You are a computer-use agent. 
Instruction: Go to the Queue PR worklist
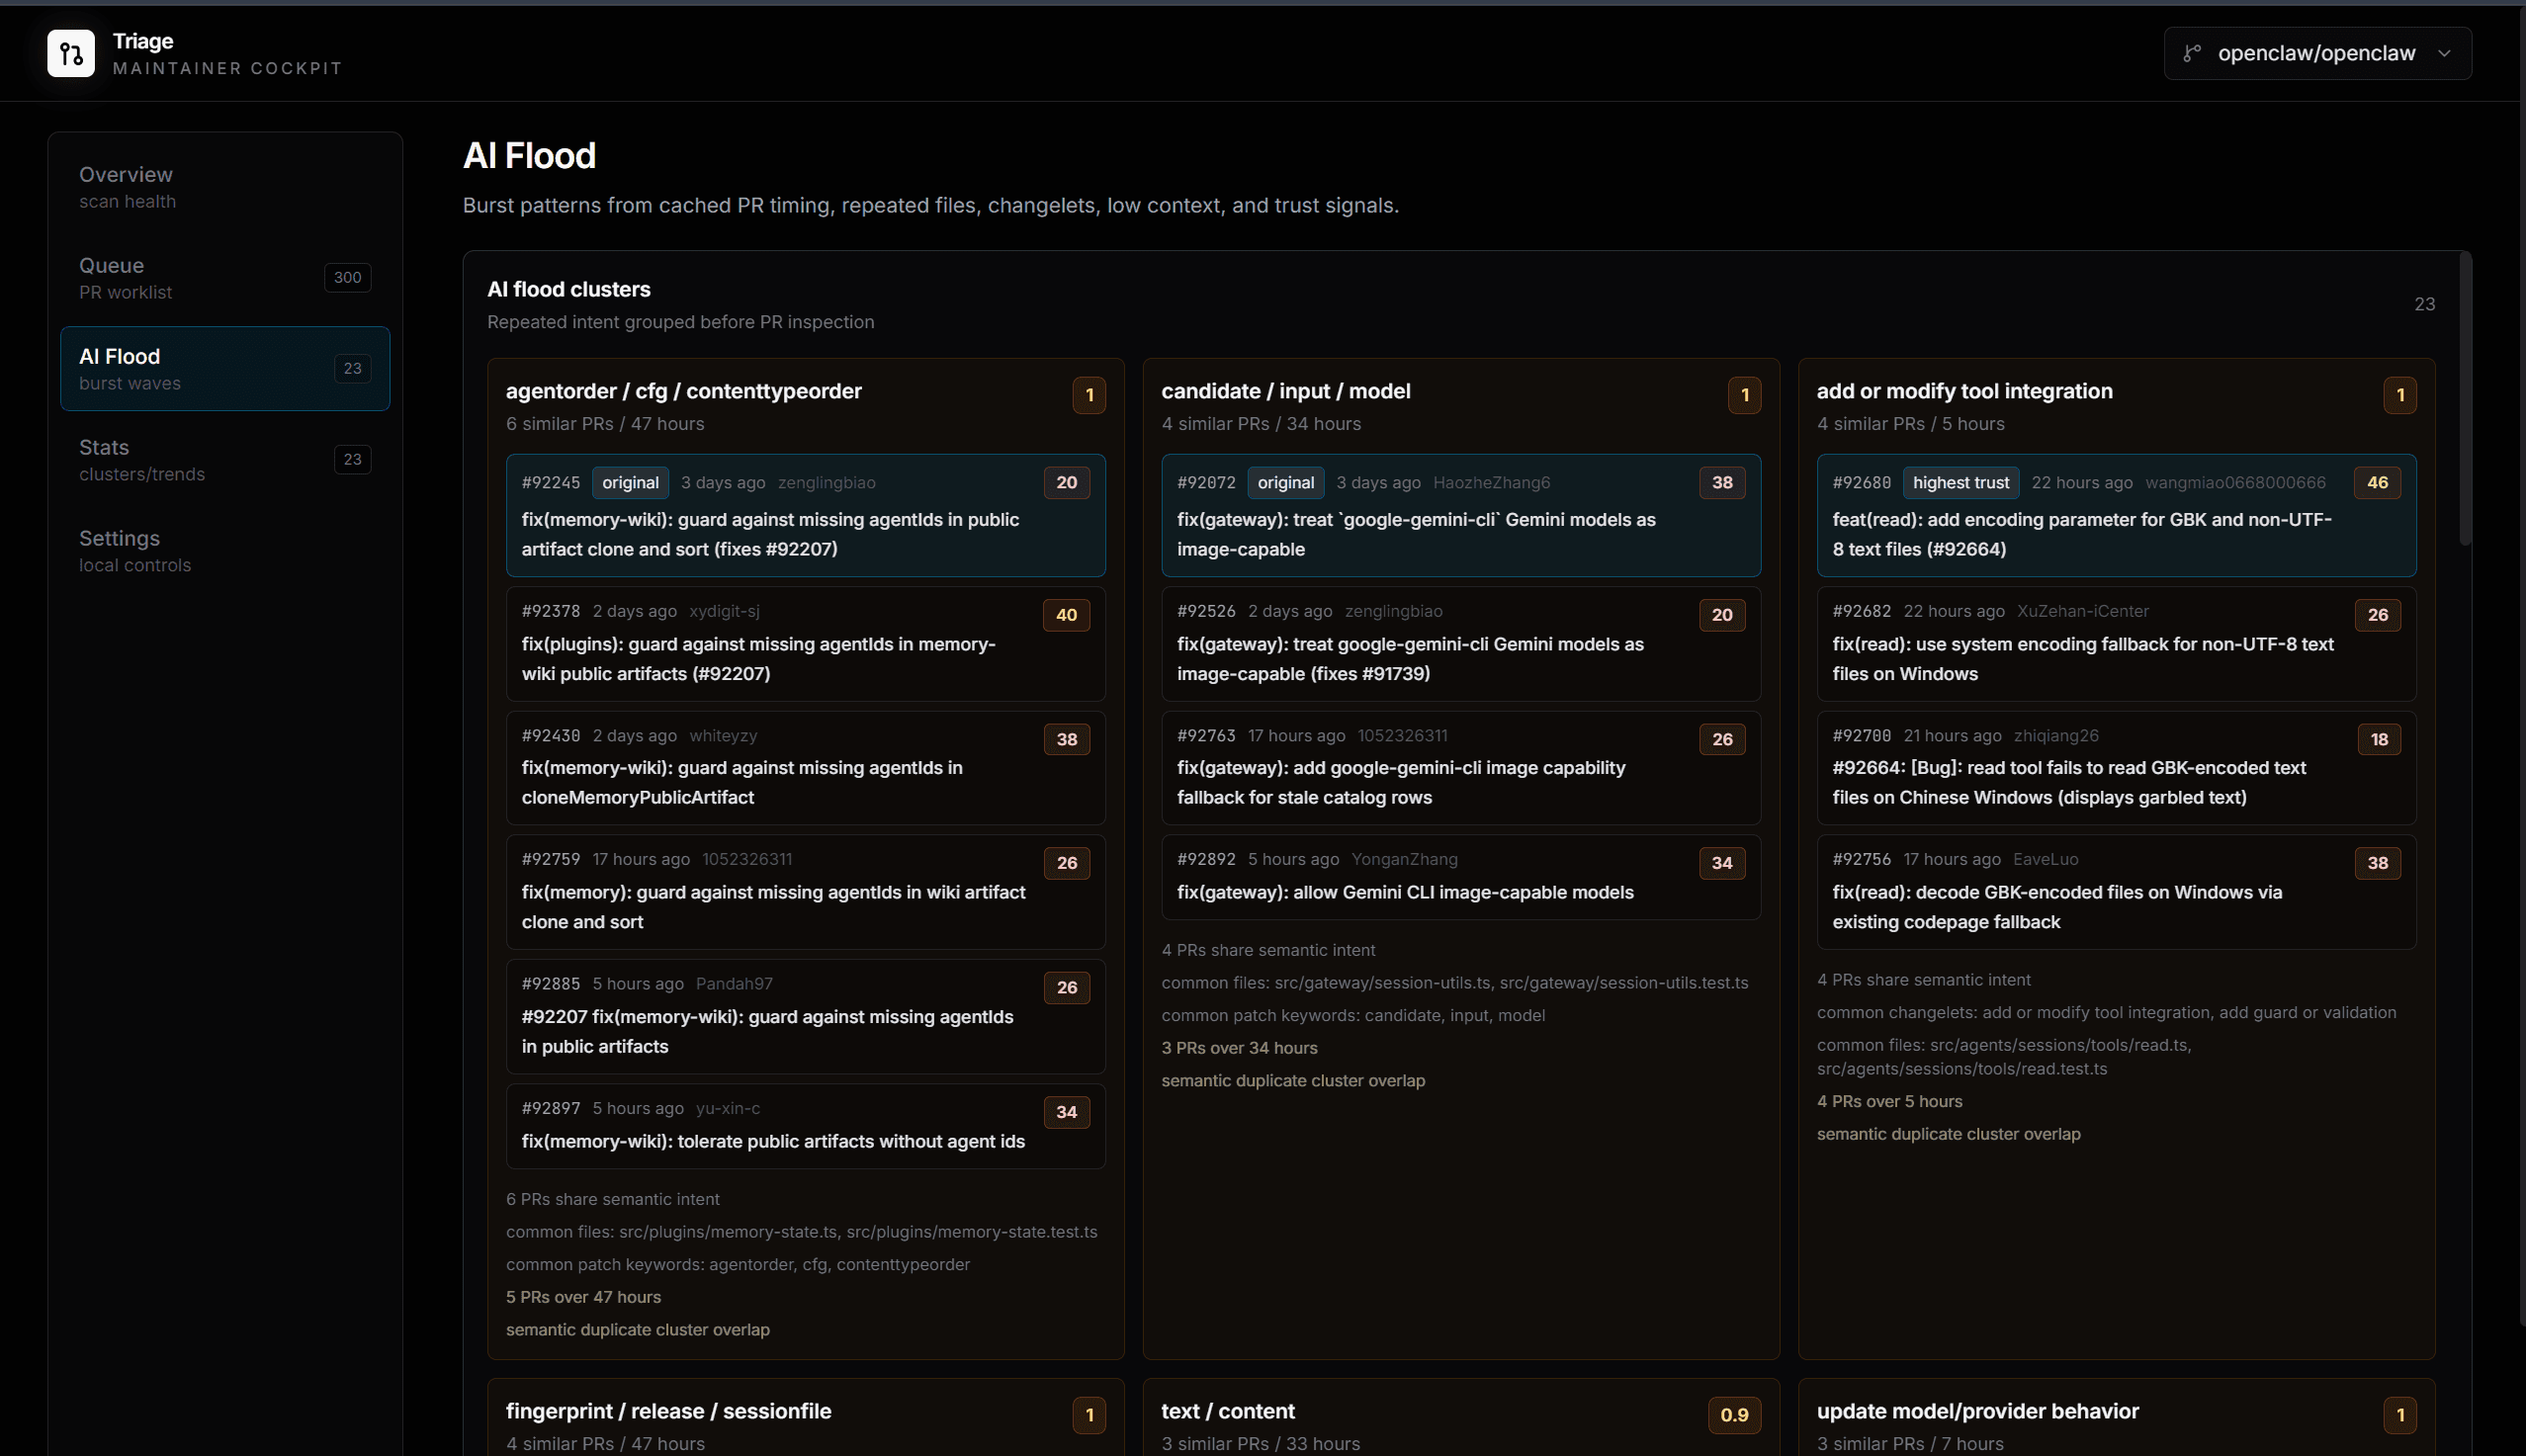click(225, 278)
